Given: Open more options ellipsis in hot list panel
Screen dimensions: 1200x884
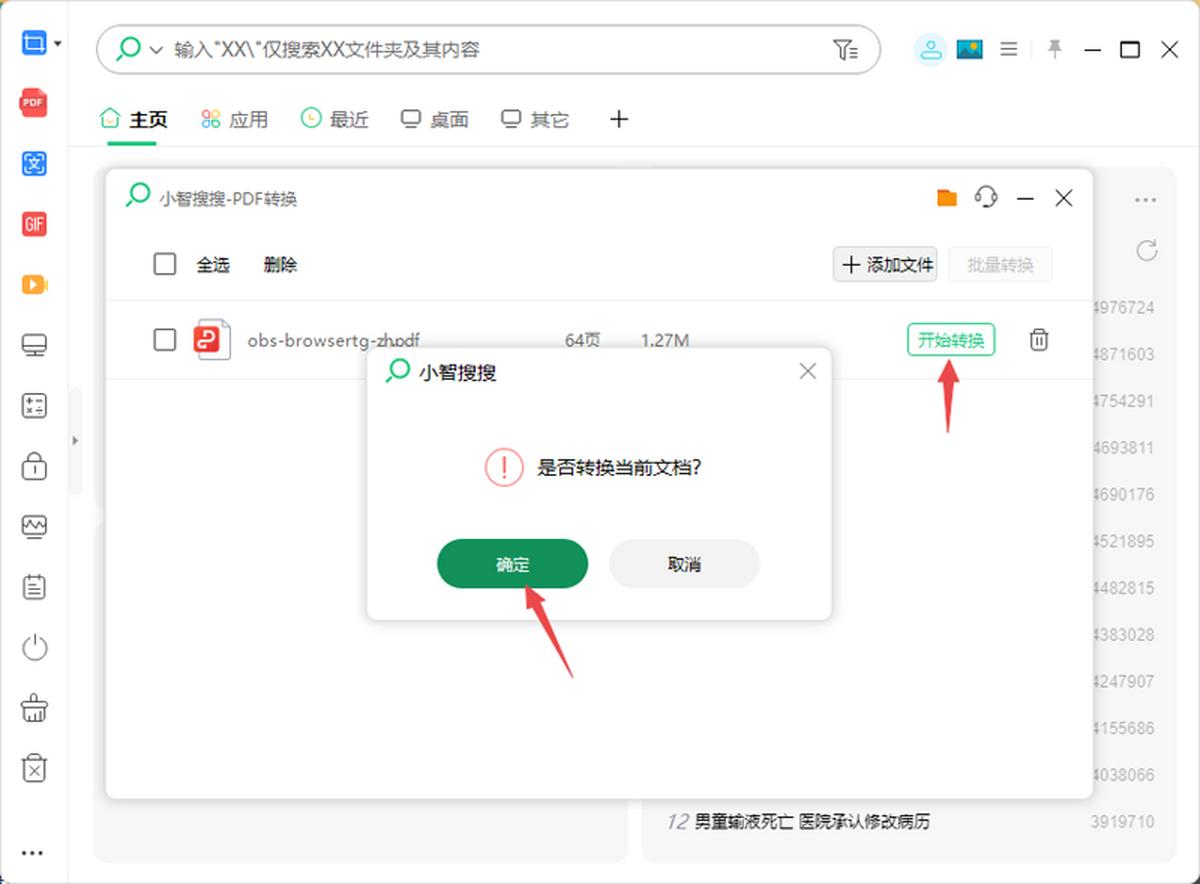Looking at the screenshot, I should pyautogui.click(x=1145, y=200).
